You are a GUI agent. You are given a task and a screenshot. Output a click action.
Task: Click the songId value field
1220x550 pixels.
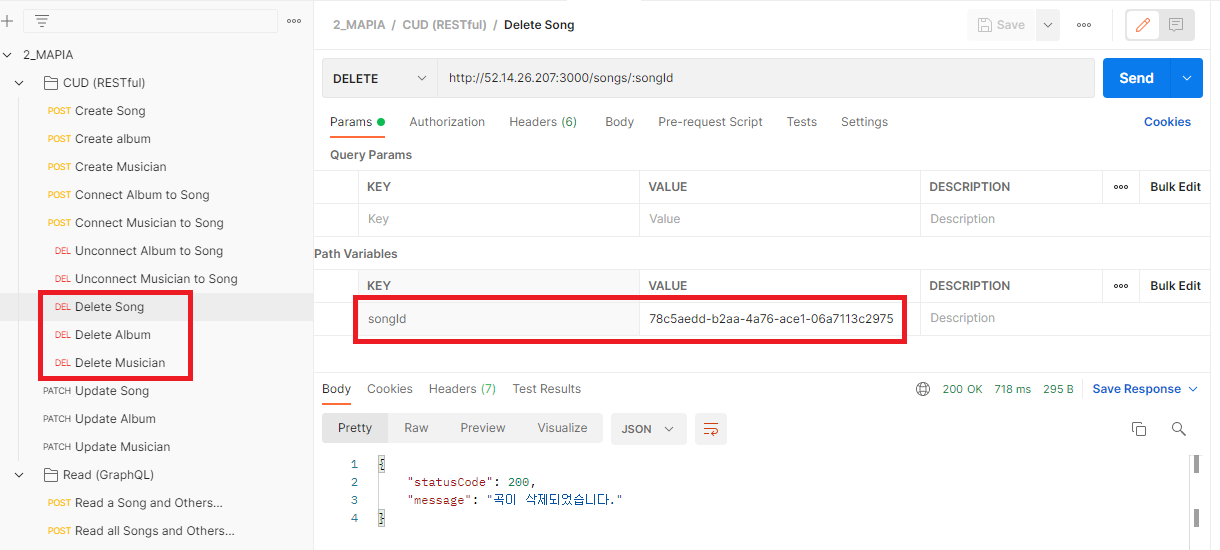[780, 318]
